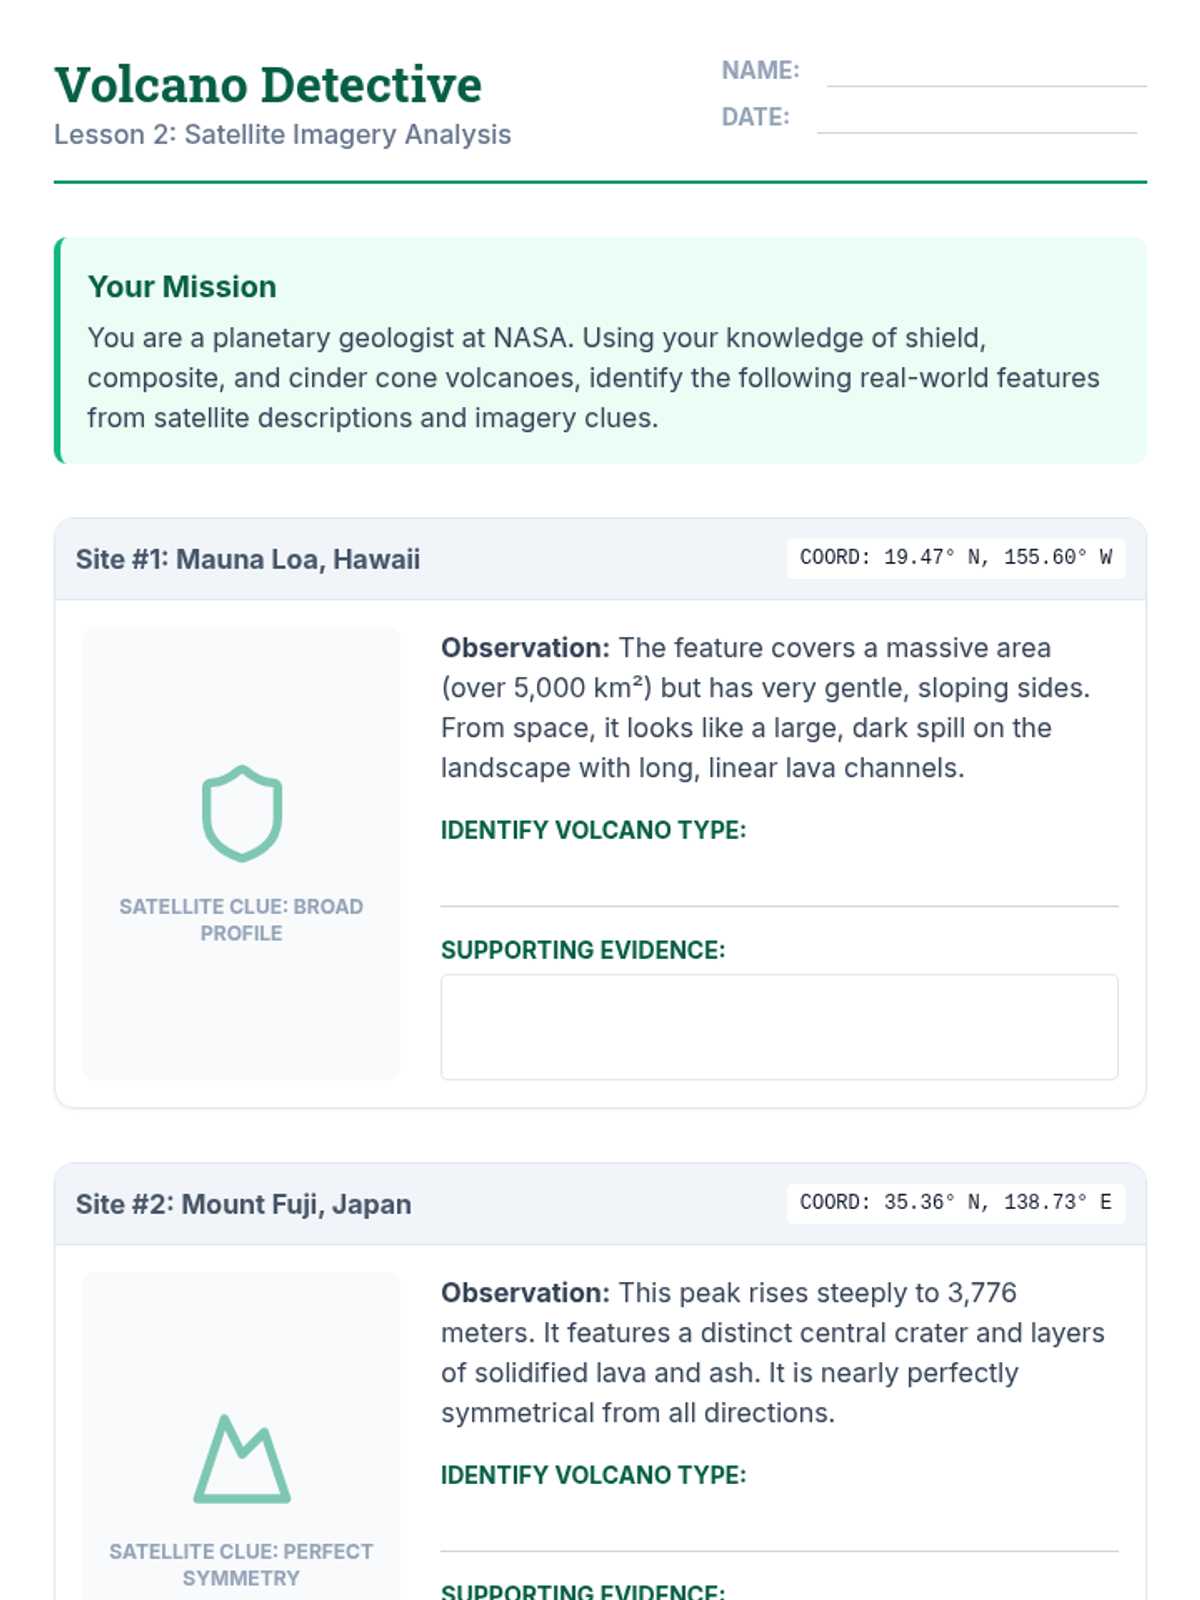1200x1600 pixels.
Task: Click the Mauna Loa Observation paragraph
Action: click(765, 708)
